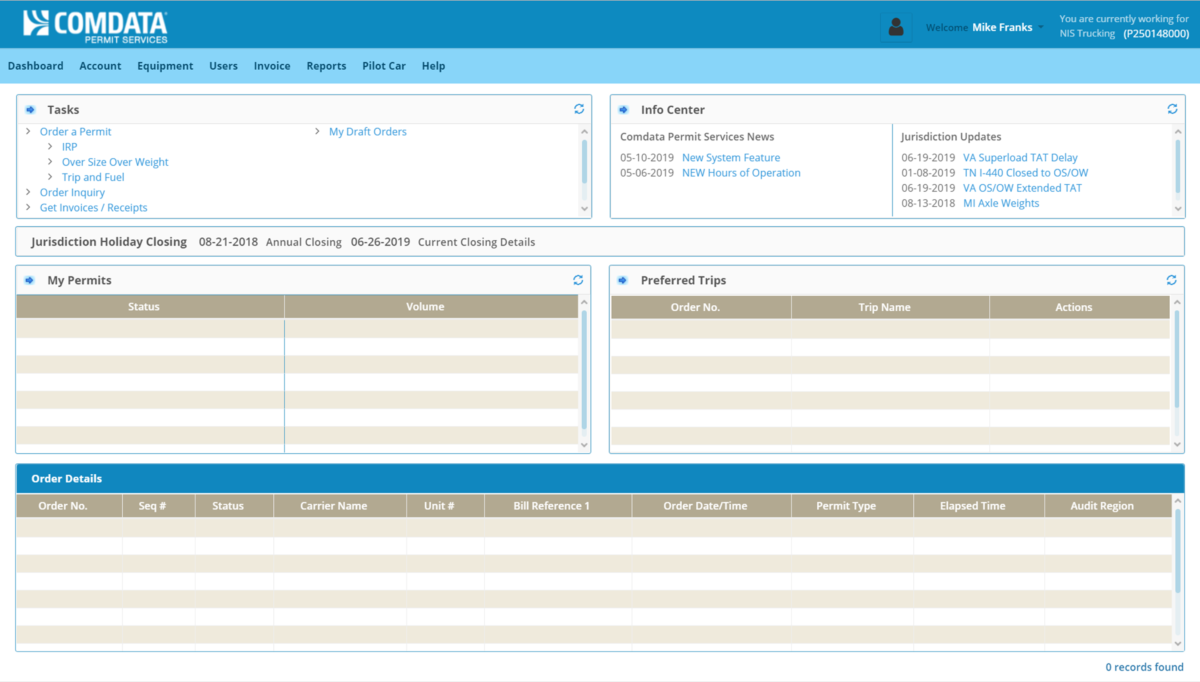Refresh the Tasks panel

(x=578, y=108)
